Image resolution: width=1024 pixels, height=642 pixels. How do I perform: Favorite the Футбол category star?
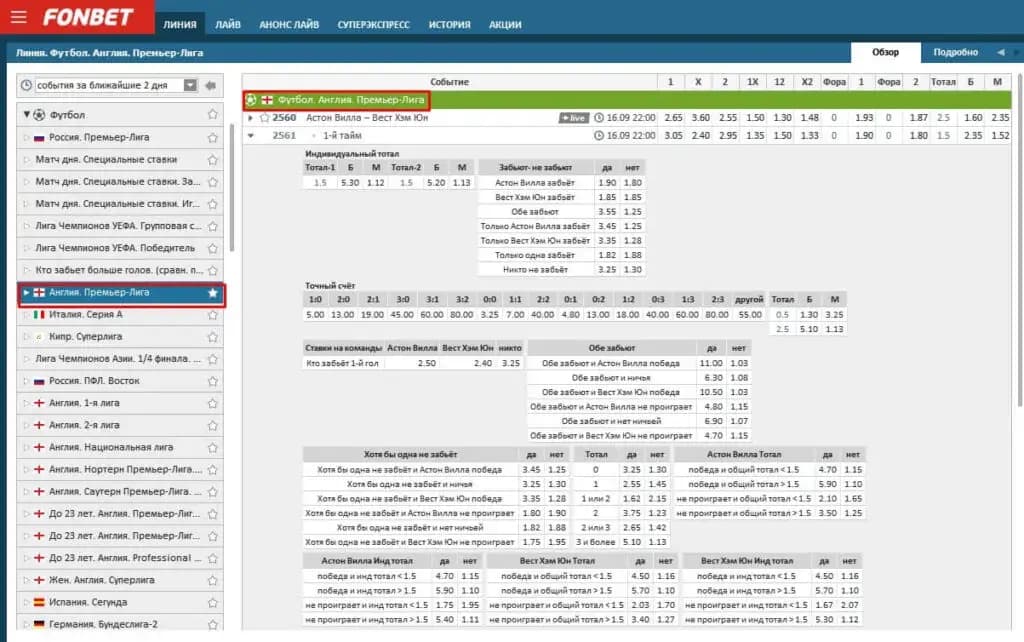(x=212, y=114)
